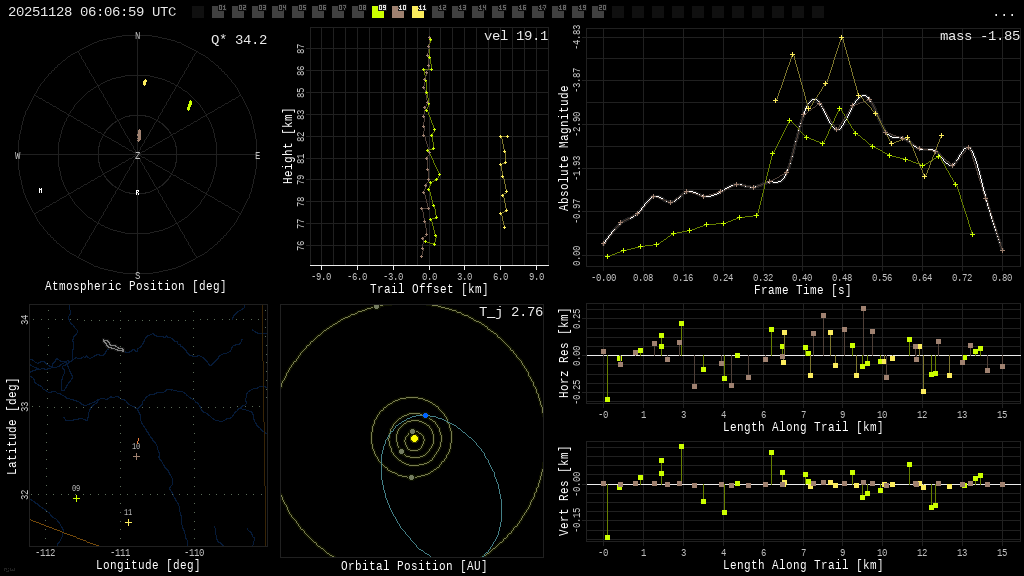
Task: Click the station 09 cross on the map
Action: (76, 498)
